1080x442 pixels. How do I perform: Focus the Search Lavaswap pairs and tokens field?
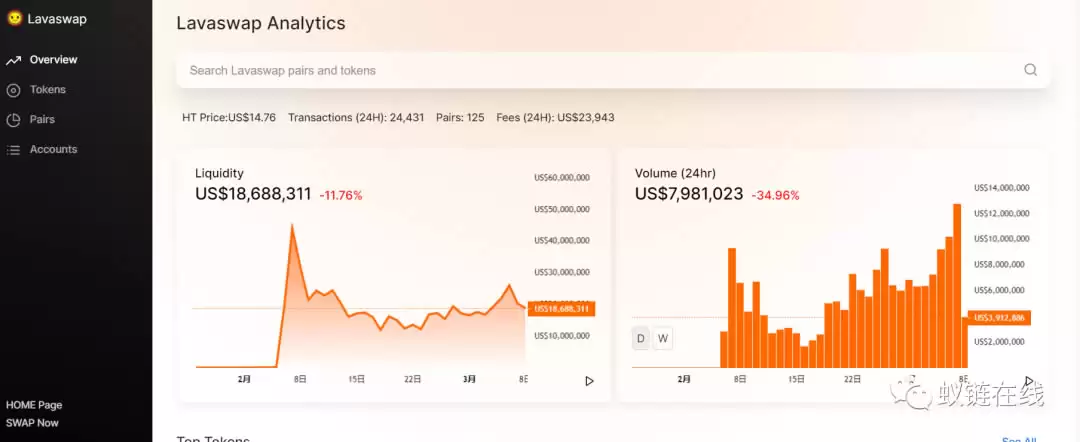pyautogui.click(x=613, y=70)
